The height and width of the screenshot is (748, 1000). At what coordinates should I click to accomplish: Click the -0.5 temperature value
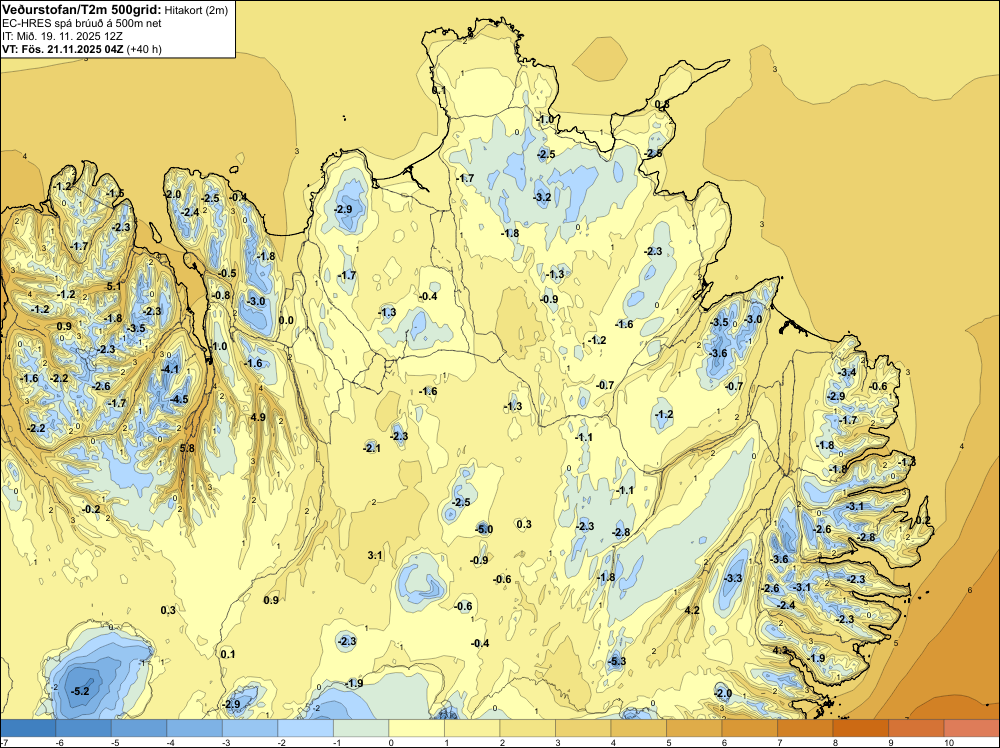point(227,273)
